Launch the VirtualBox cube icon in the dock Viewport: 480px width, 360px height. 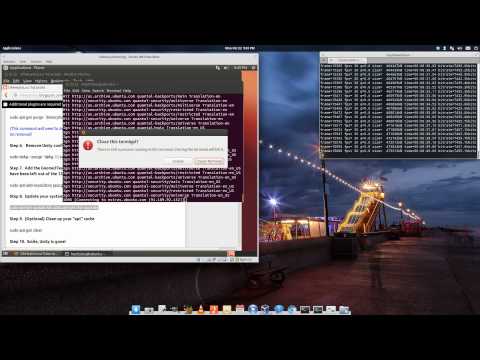coord(266,309)
